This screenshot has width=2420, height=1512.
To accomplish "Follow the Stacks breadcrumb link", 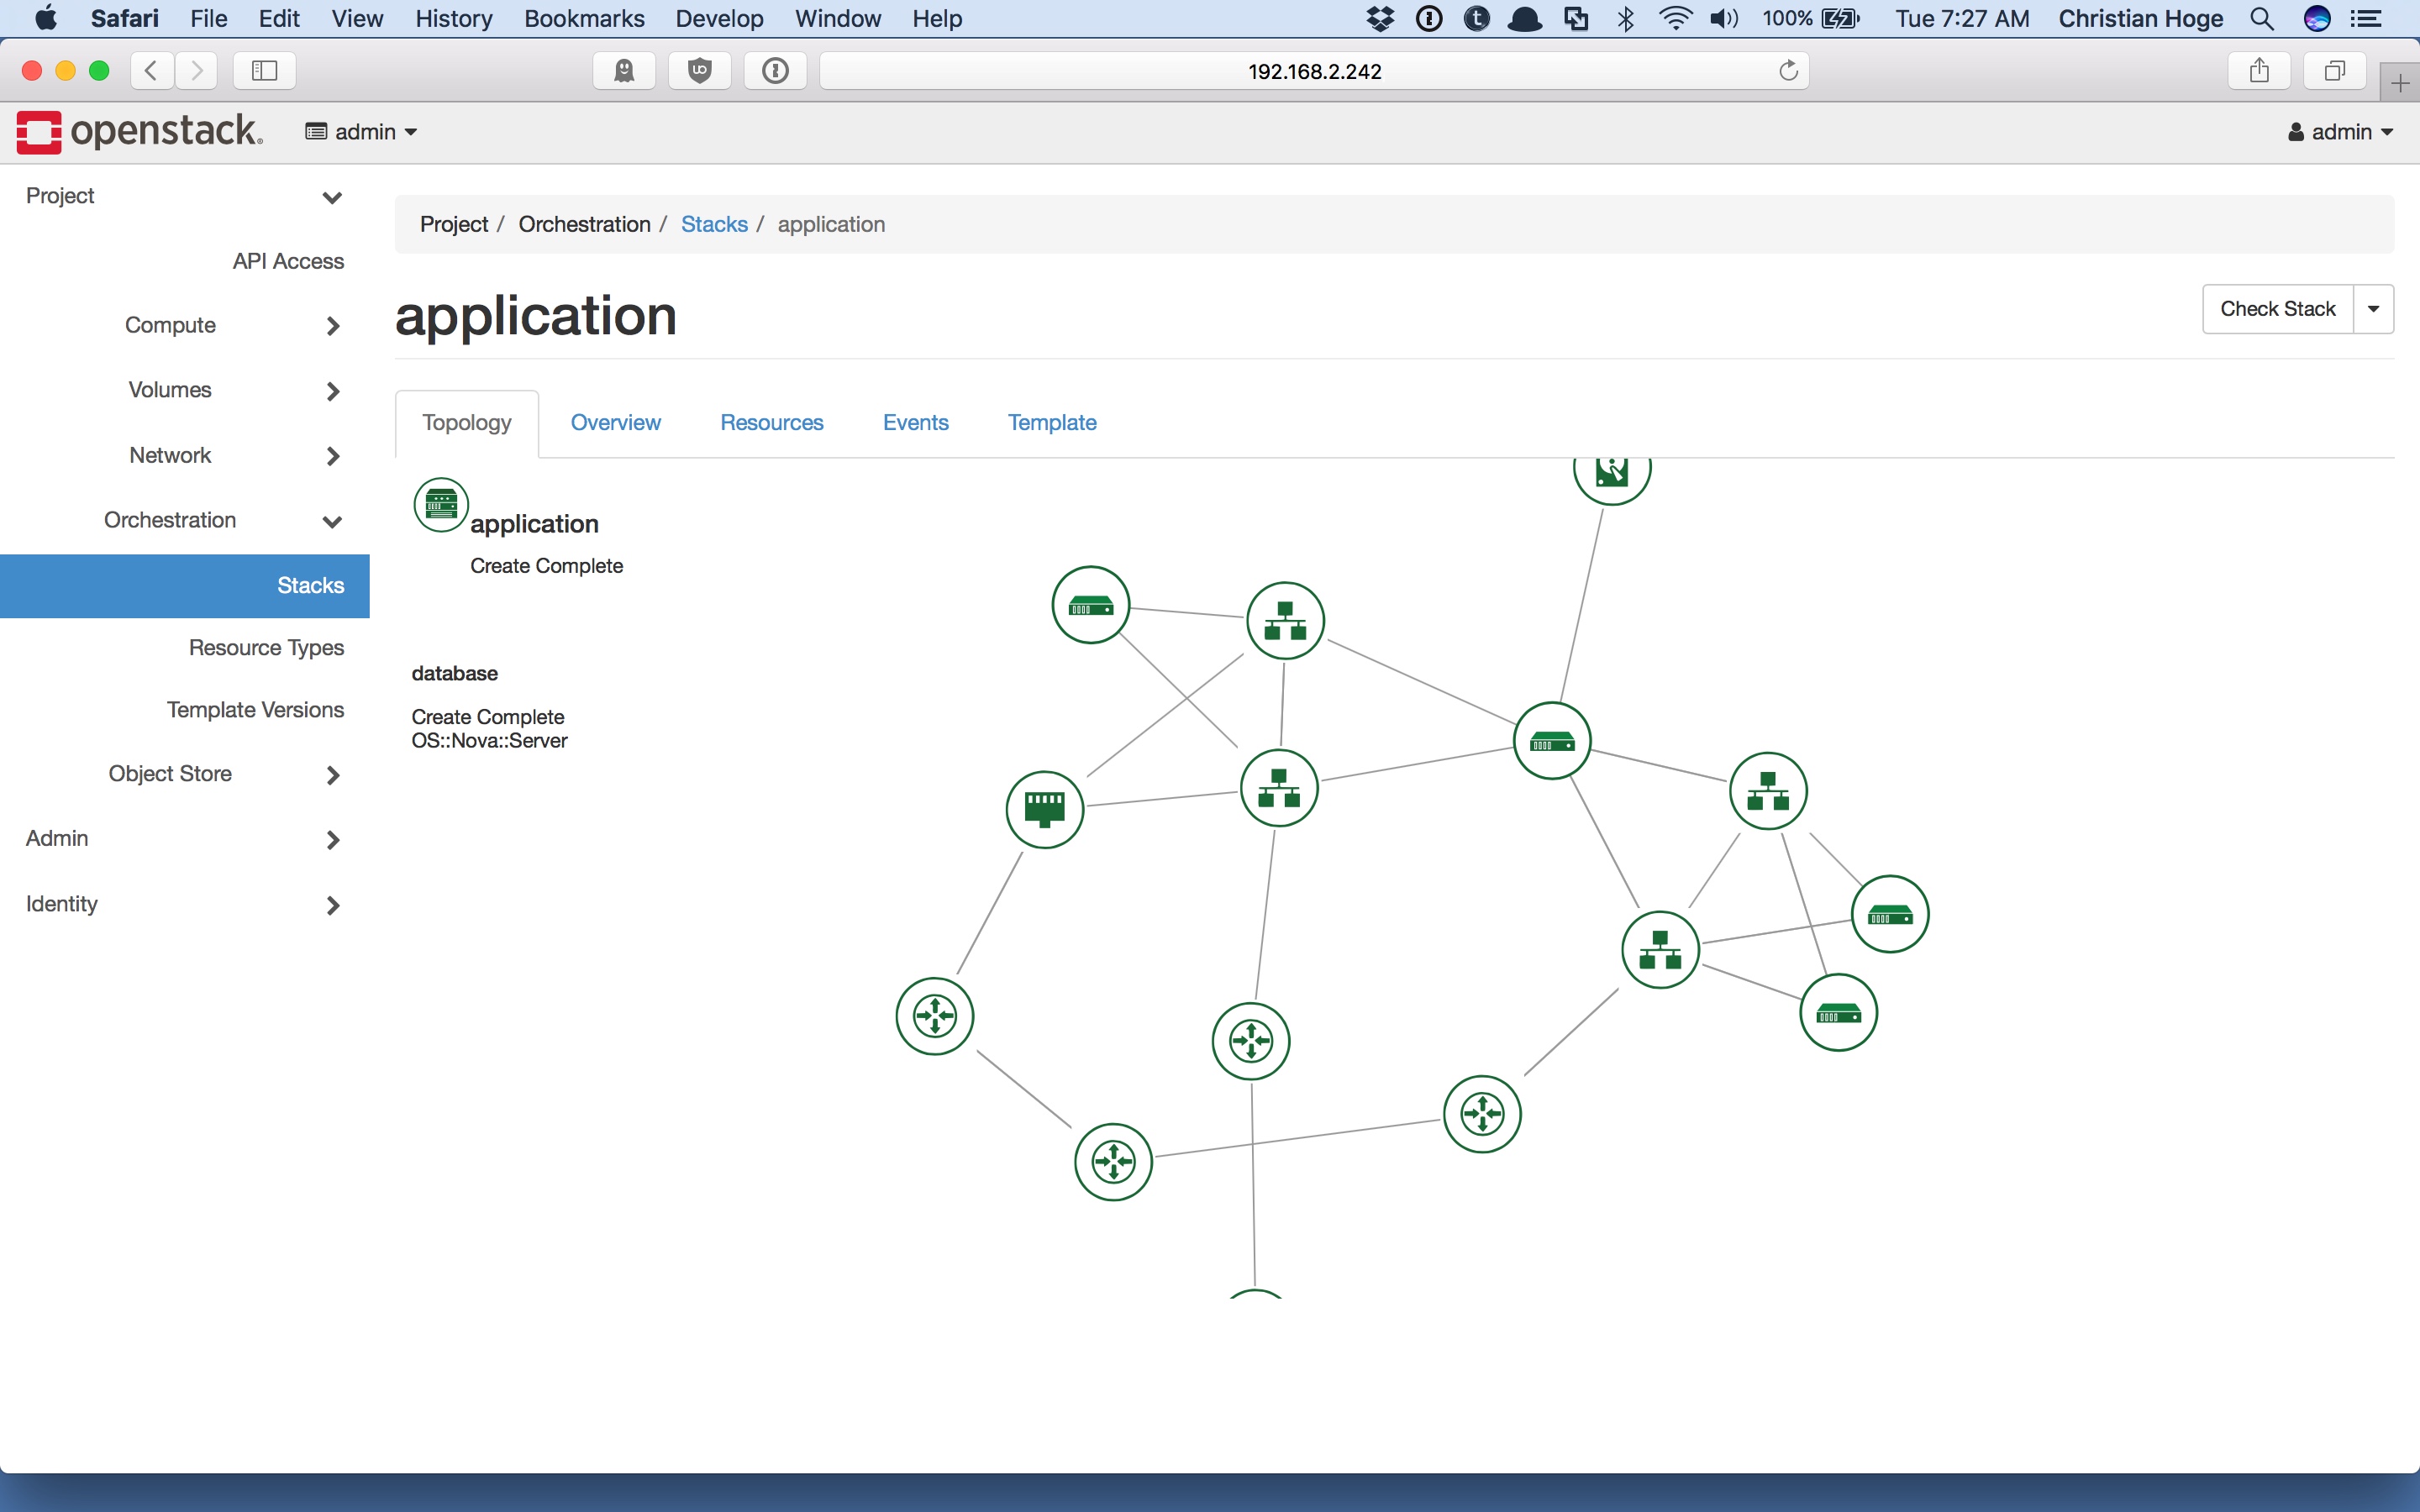I will click(x=714, y=224).
